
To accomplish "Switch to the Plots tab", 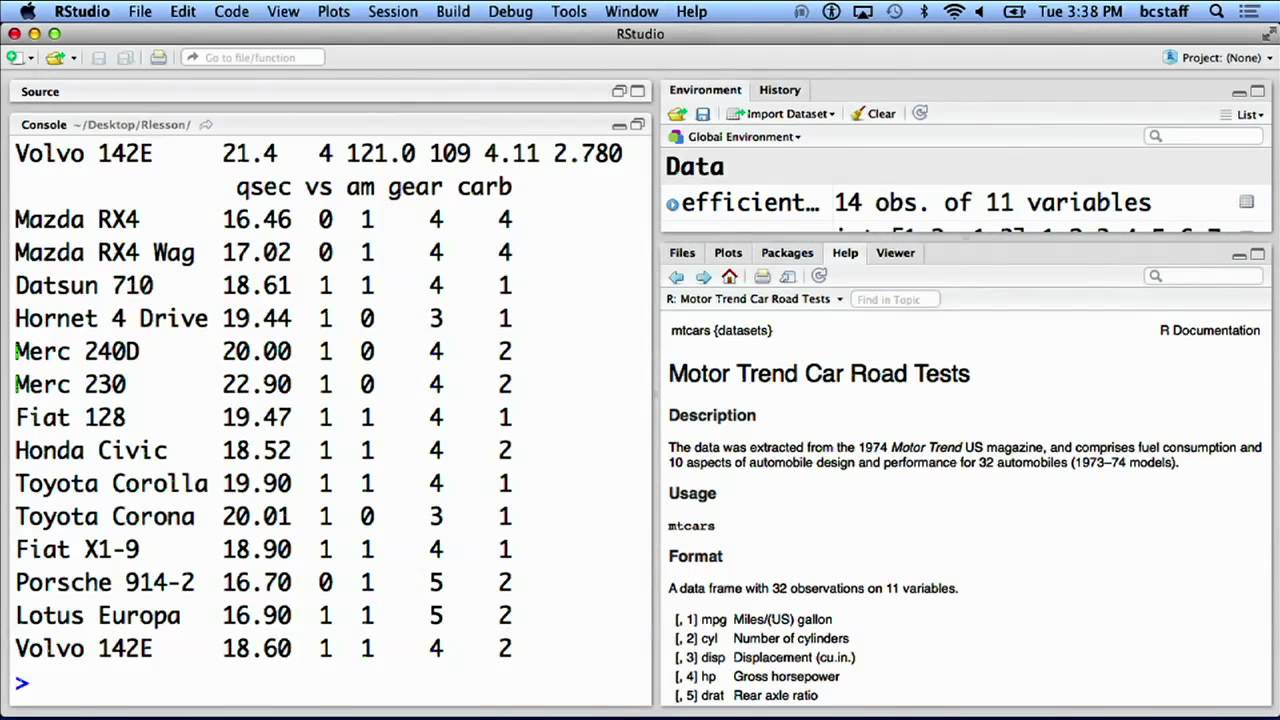I will pyautogui.click(x=728, y=253).
